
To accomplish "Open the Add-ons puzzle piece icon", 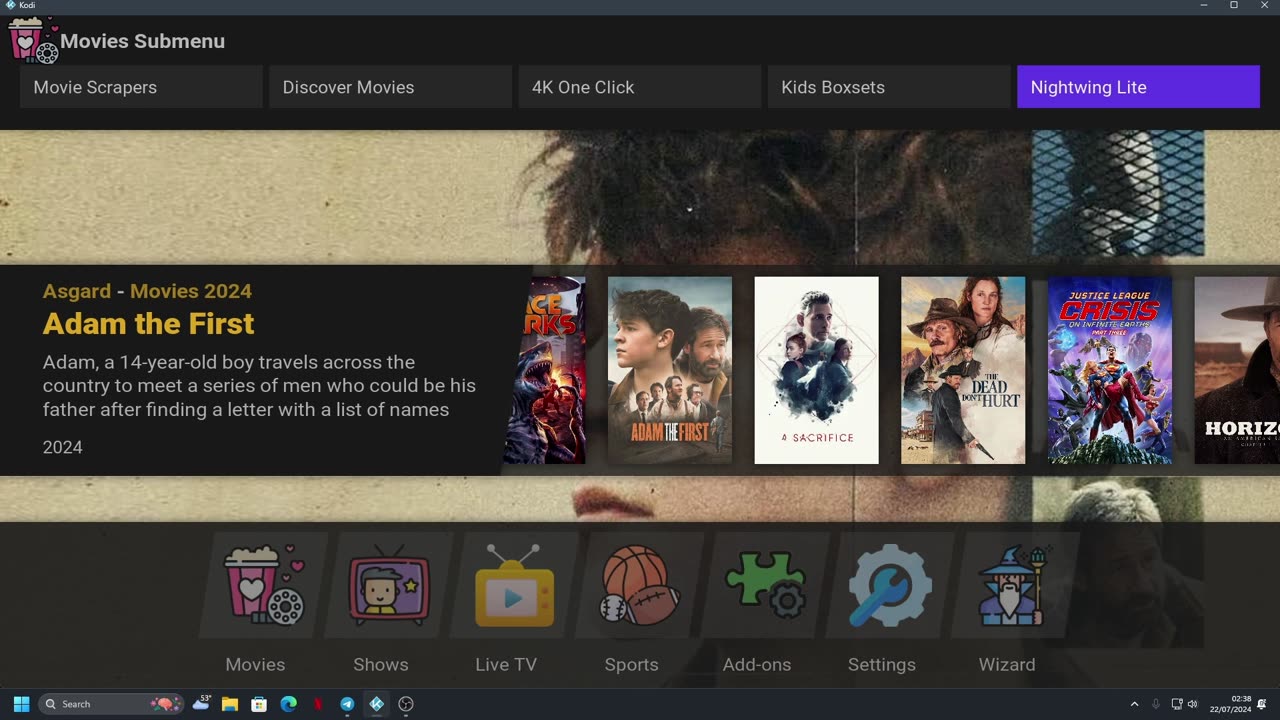I will click(x=765, y=584).
